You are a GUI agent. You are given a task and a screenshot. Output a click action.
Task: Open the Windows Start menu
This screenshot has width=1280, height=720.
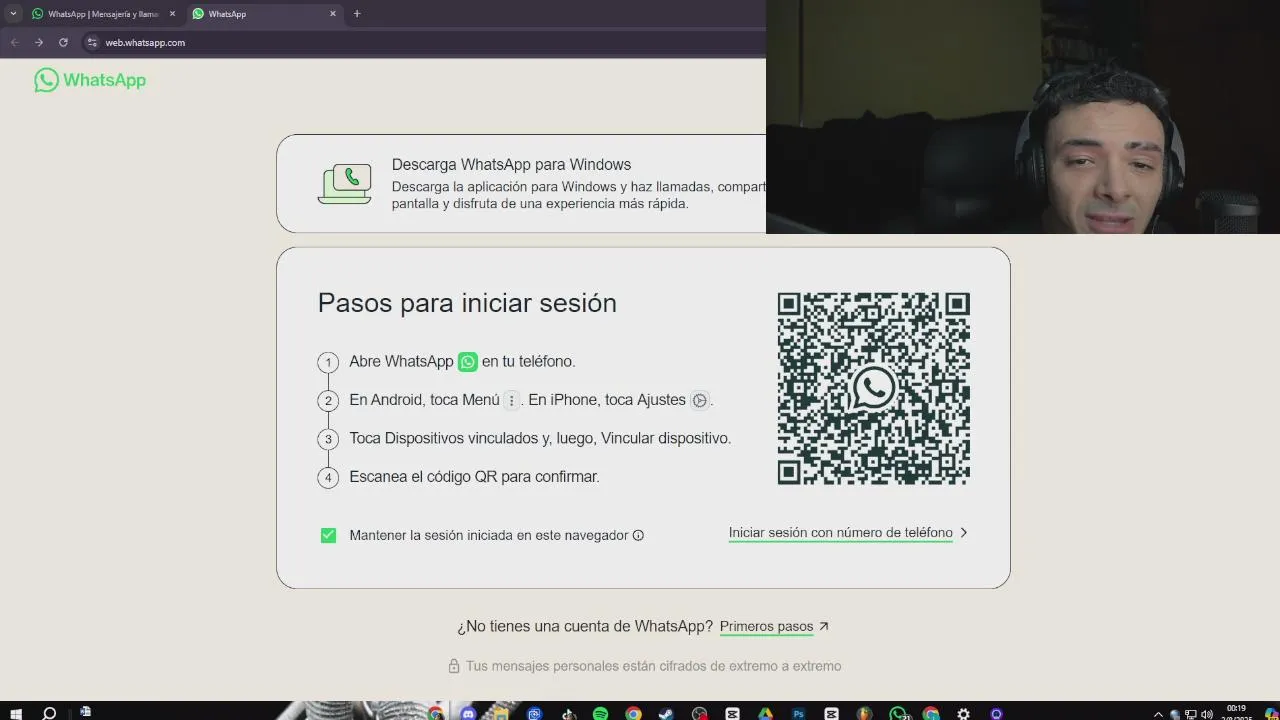pyautogui.click(x=14, y=712)
